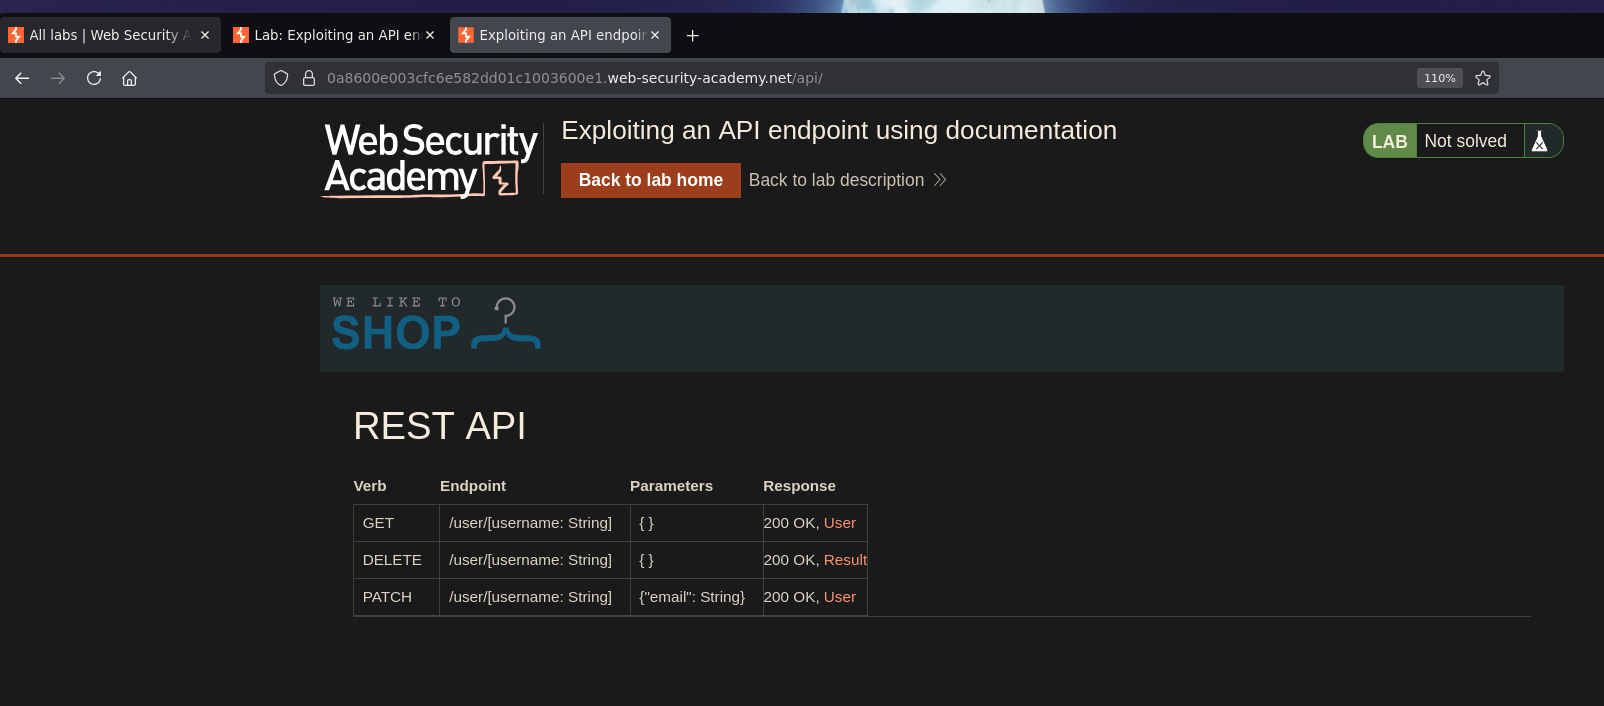Click the DELETE verb cell
The width and height of the screenshot is (1604, 706).
click(396, 560)
